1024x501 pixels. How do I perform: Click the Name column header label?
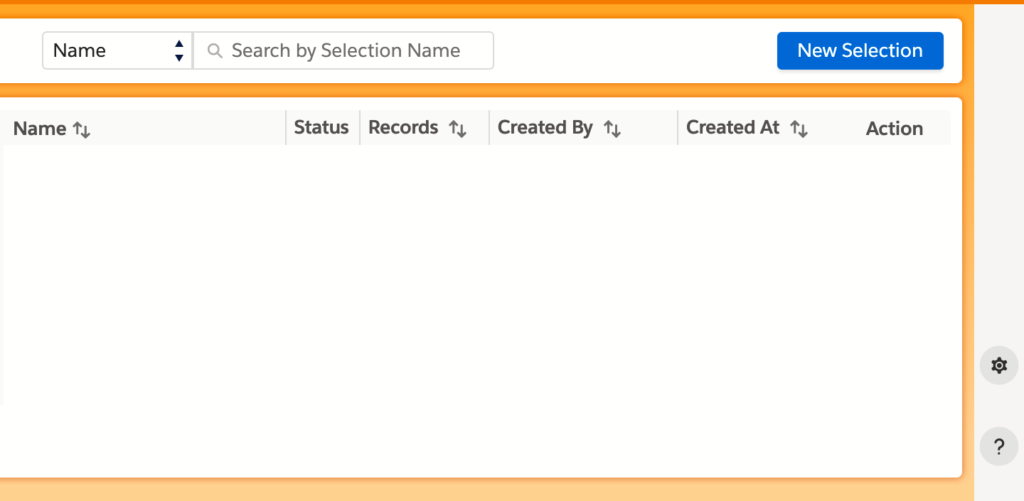[39, 128]
